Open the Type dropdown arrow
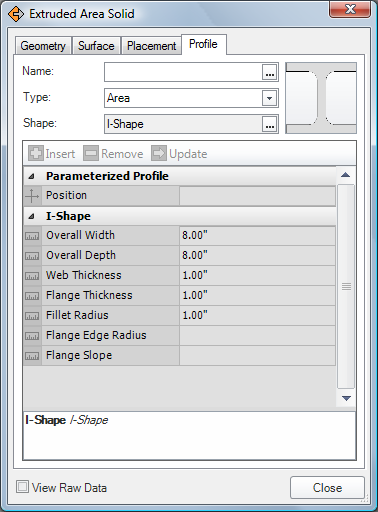This screenshot has width=378, height=512. 269,98
